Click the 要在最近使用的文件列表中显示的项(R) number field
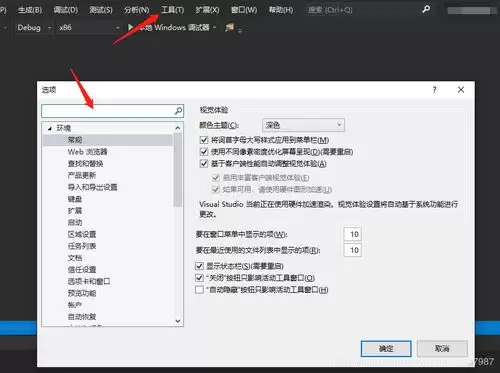Viewport: 500px width, 373px height. click(353, 250)
